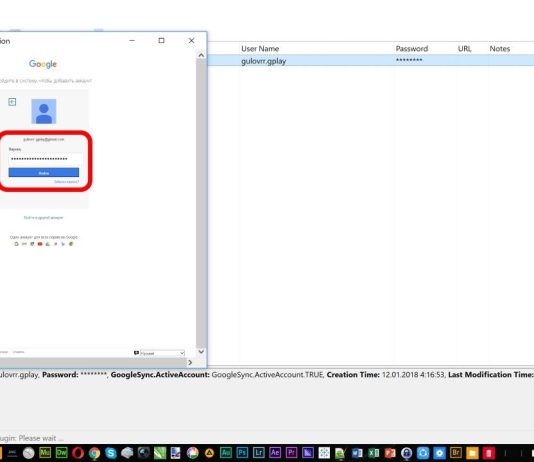534x462 pixels.
Task: Click the scroll up arrow in the sign-in window
Action: [201, 55]
